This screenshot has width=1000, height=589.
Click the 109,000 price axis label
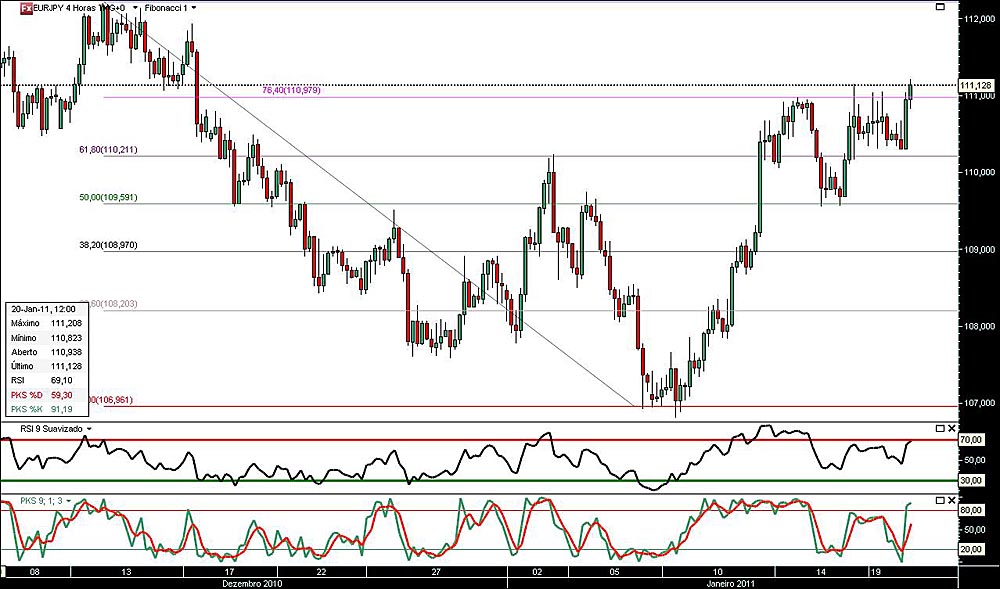(x=980, y=250)
